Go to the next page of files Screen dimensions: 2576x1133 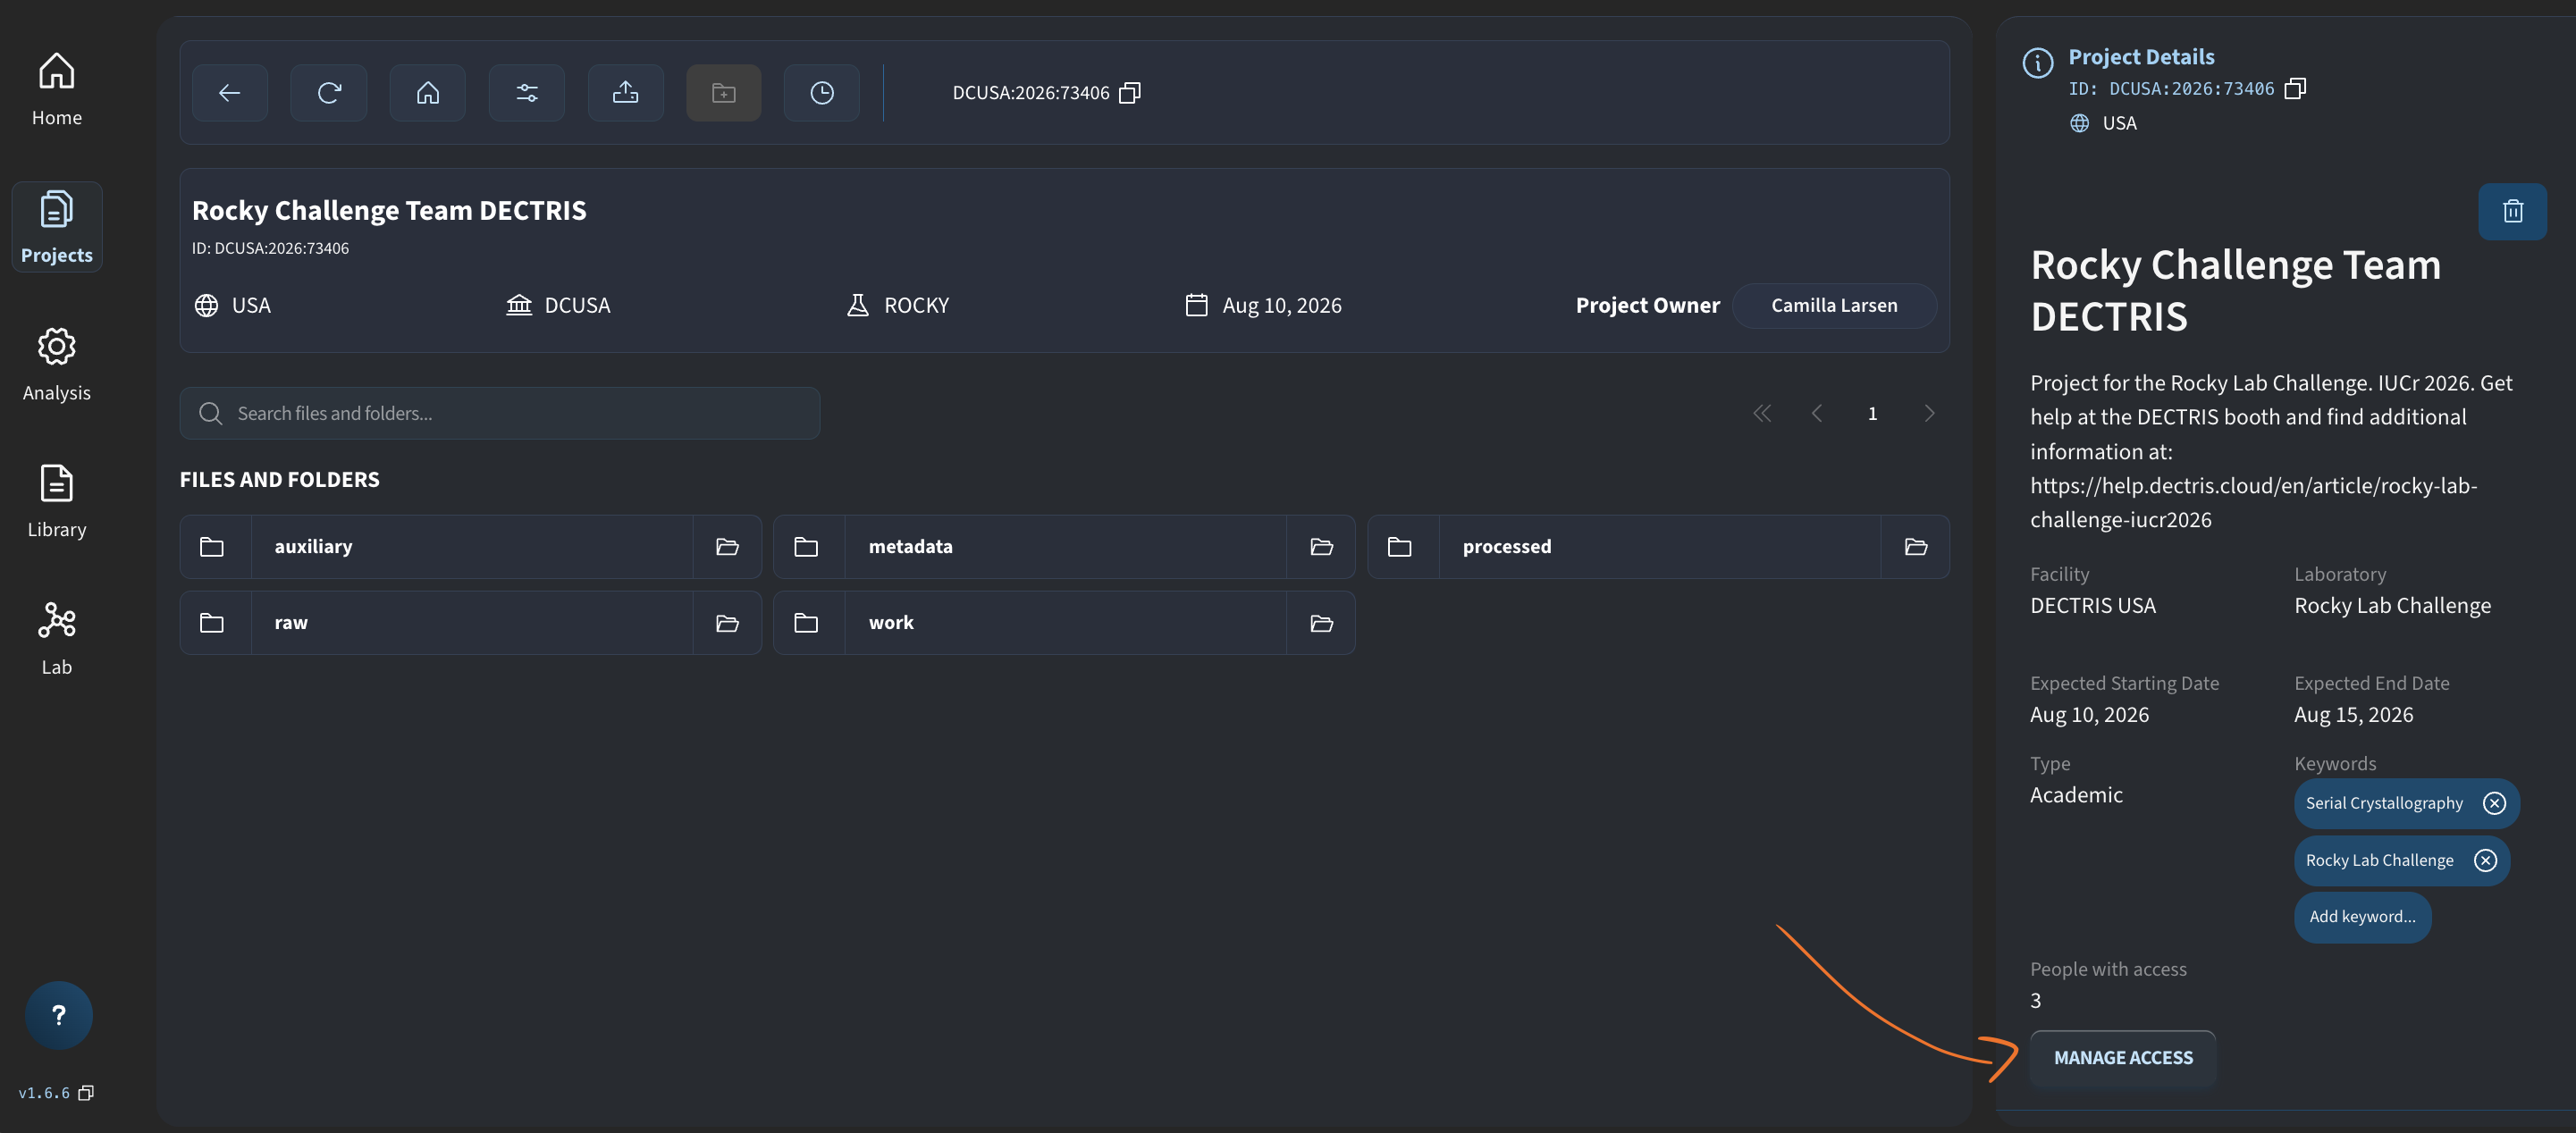(x=1929, y=413)
